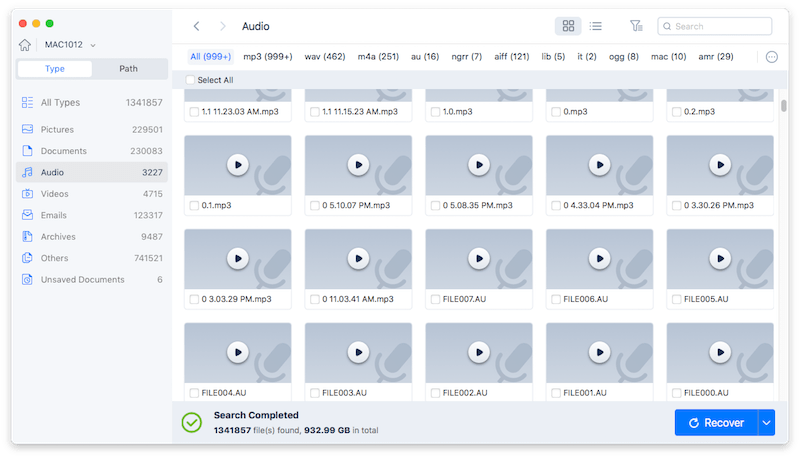Filter by amr (29) files
The image size is (800, 458).
(716, 57)
